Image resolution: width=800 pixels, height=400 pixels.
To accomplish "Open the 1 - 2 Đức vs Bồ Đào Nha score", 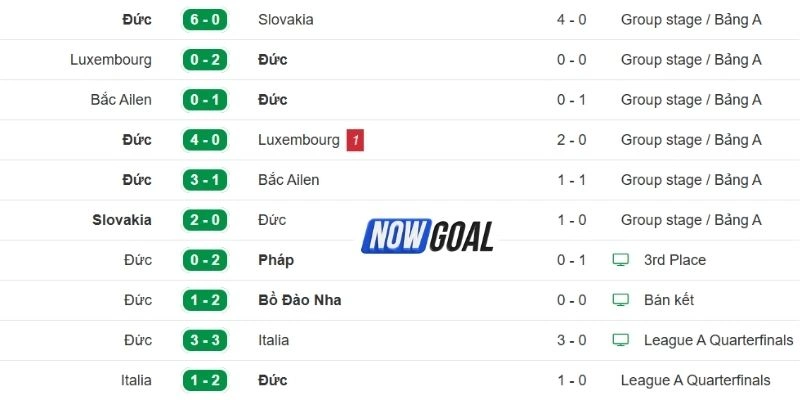I will click(x=205, y=300).
